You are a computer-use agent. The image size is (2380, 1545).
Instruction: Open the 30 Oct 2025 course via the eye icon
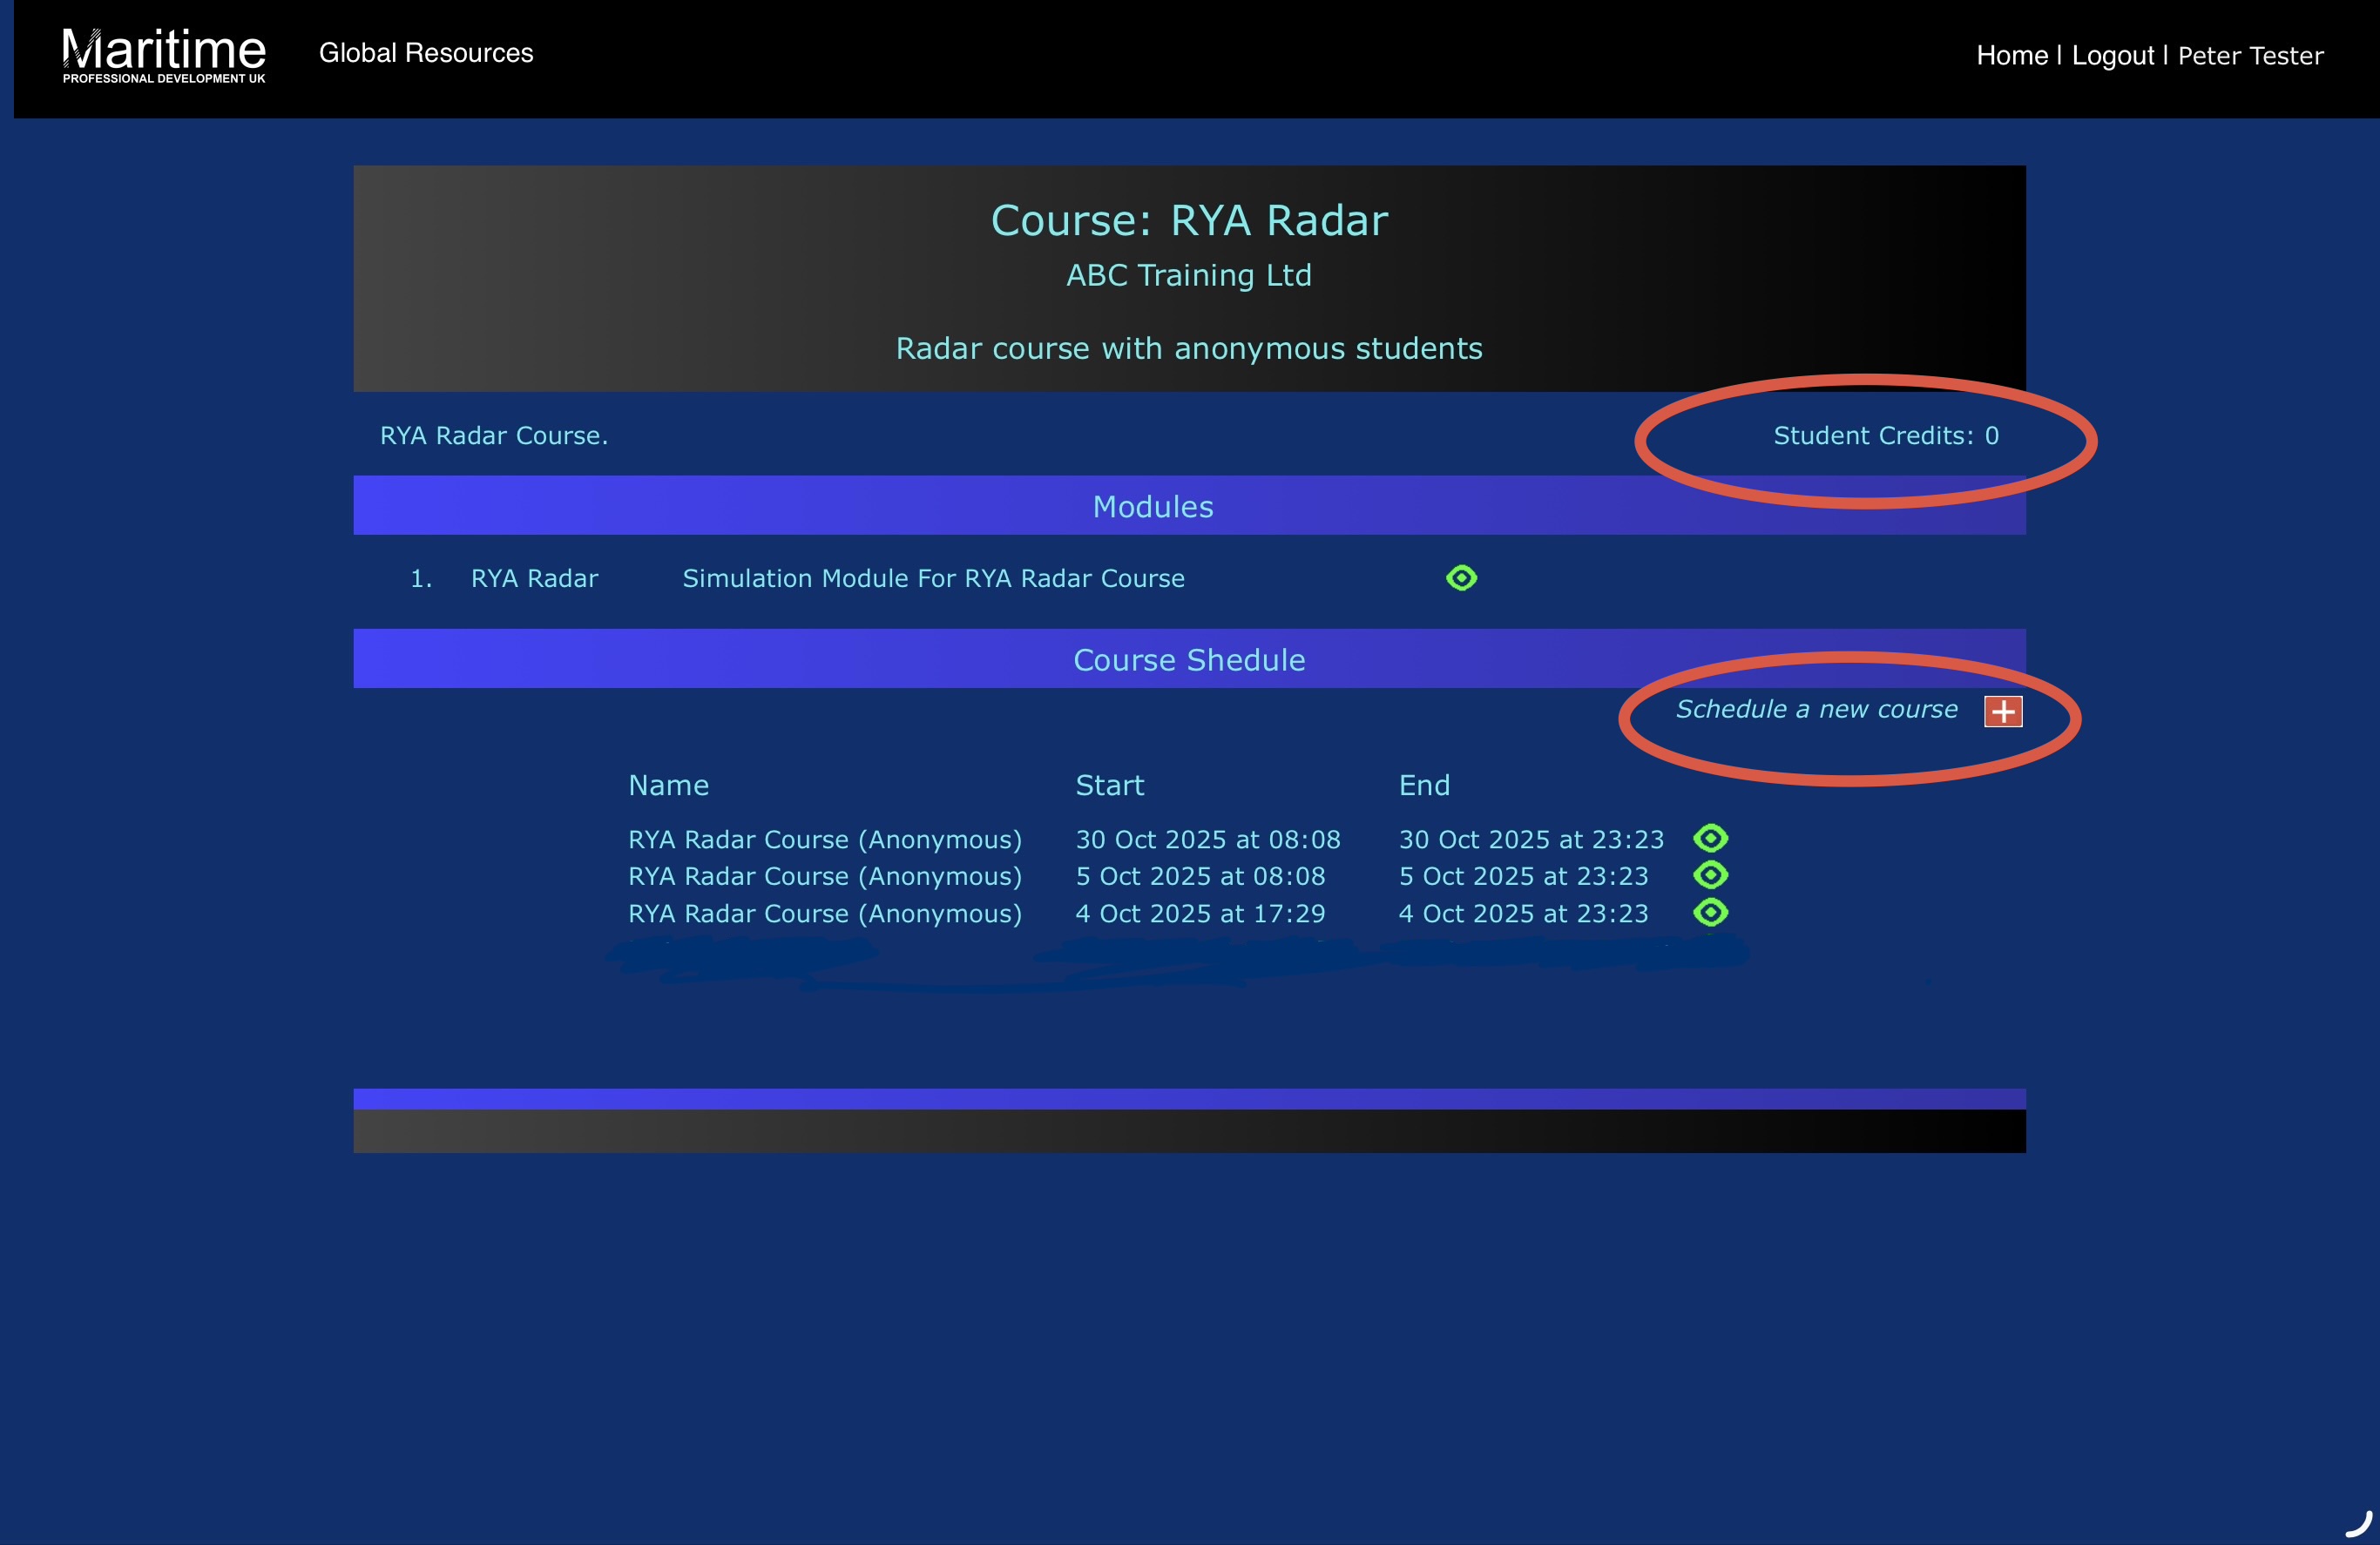pos(1710,838)
